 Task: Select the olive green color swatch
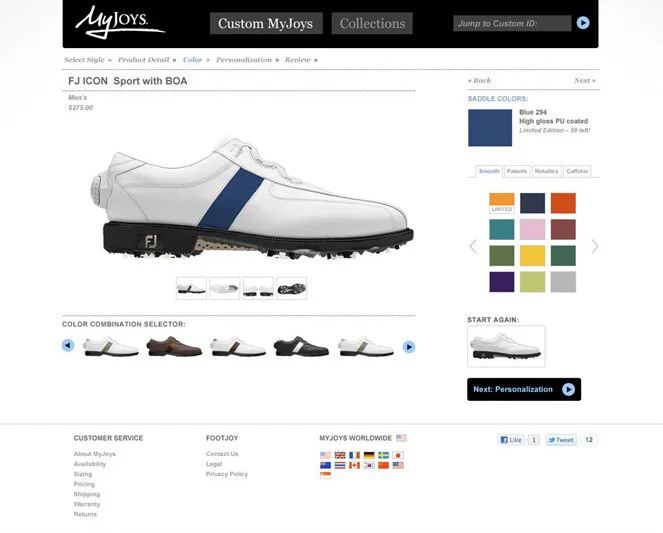[x=502, y=256]
